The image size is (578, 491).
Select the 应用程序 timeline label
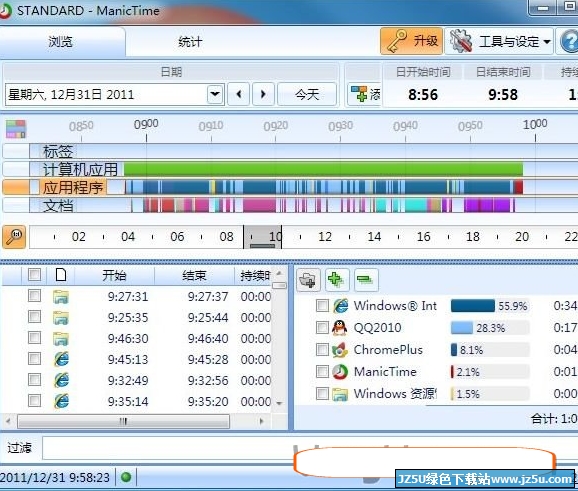tap(73, 188)
